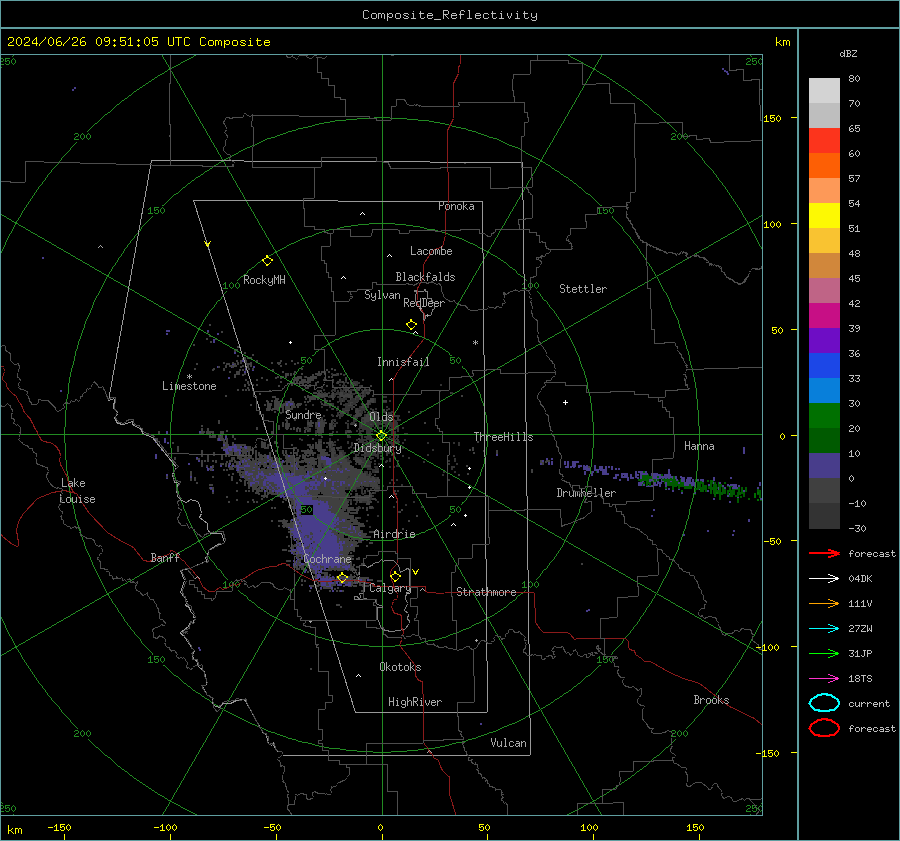This screenshot has height=841, width=900.
Task: Click the km label at bottom left
Action: pyautogui.click(x=15, y=830)
